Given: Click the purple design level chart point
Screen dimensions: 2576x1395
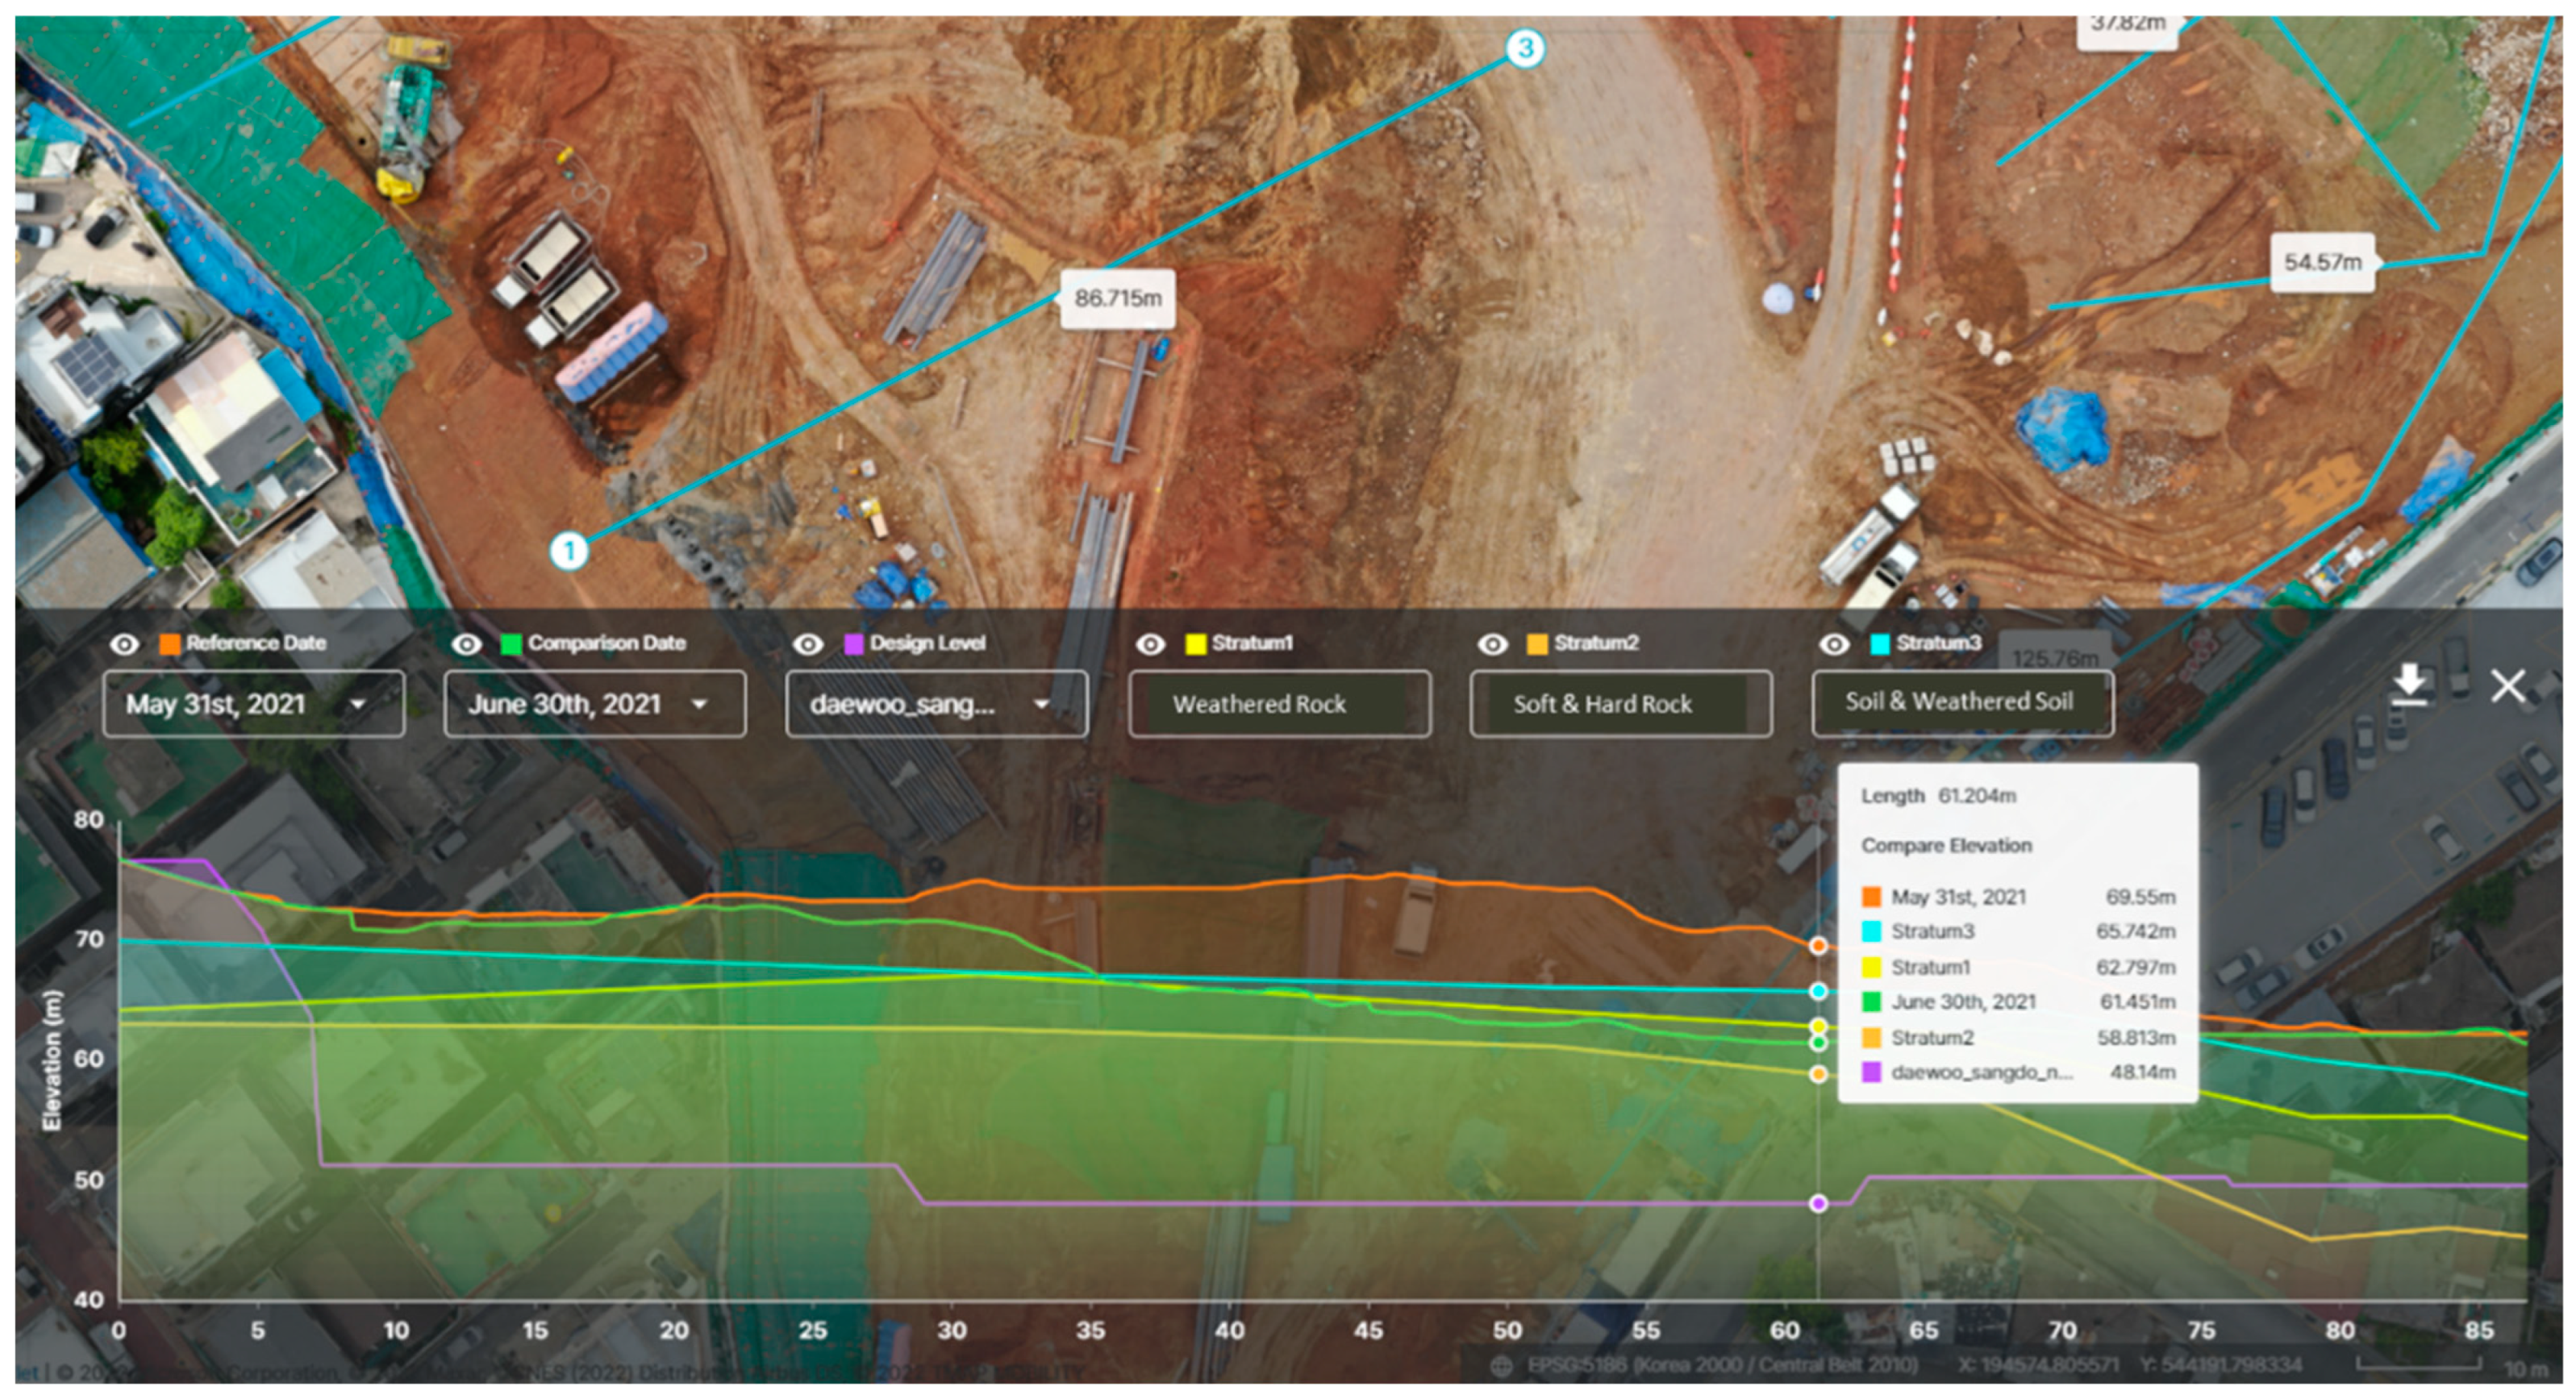Looking at the screenshot, I should click(x=1819, y=1203).
